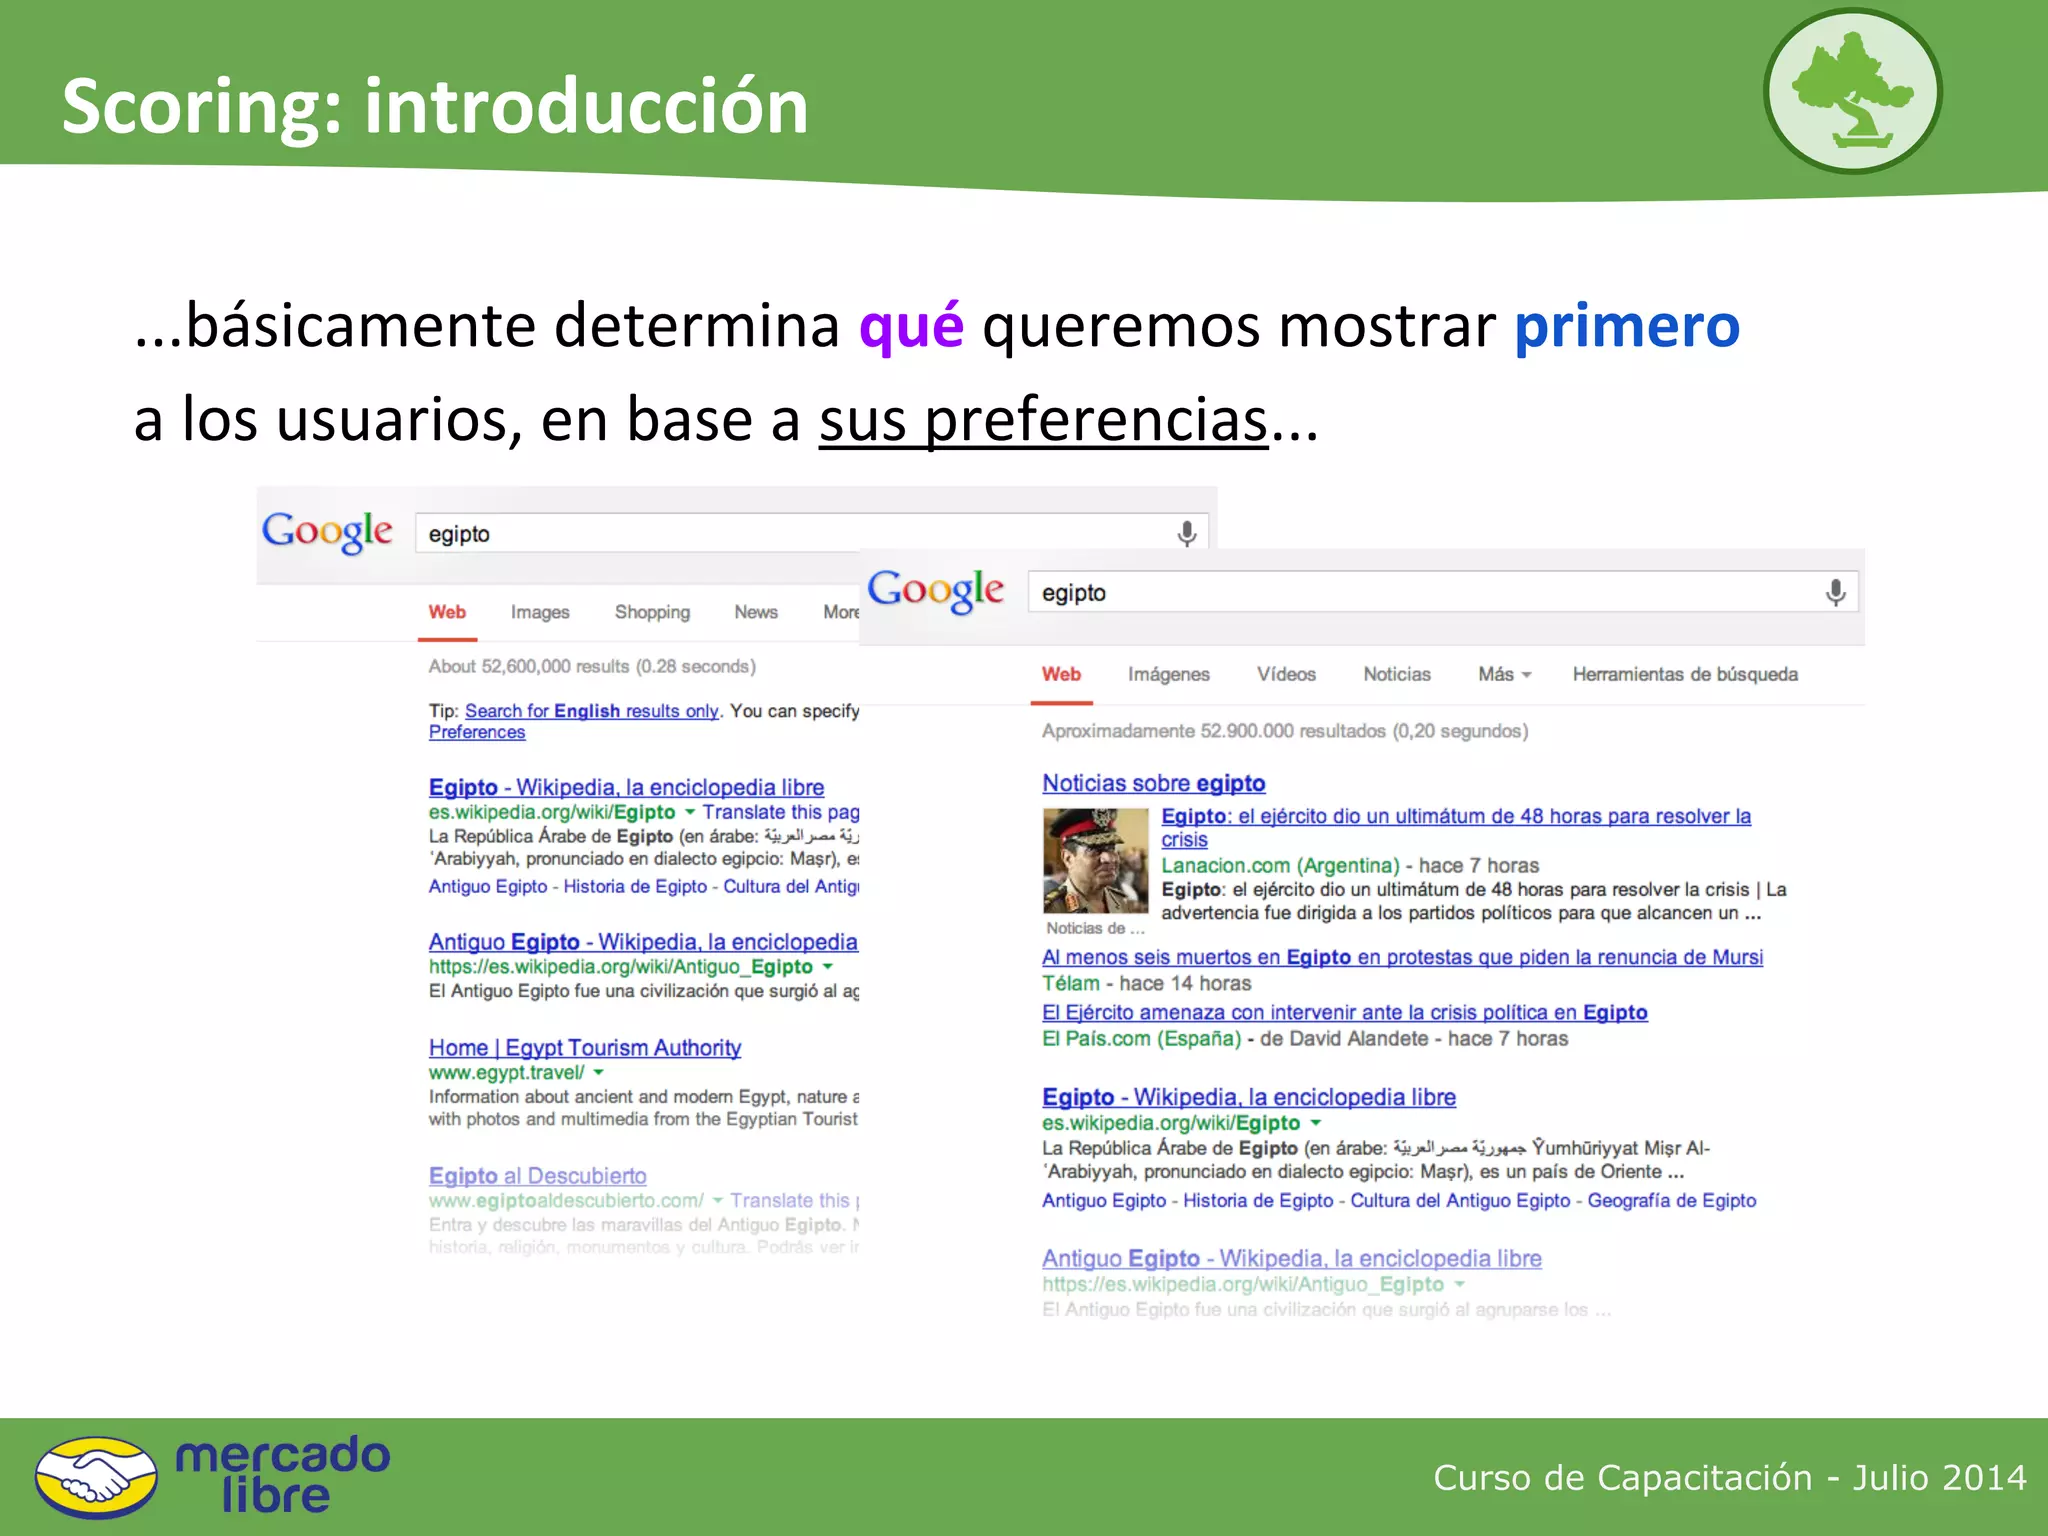Image resolution: width=2048 pixels, height=1536 pixels.
Task: Click left Historia de Egipto sitelink
Action: click(x=635, y=887)
